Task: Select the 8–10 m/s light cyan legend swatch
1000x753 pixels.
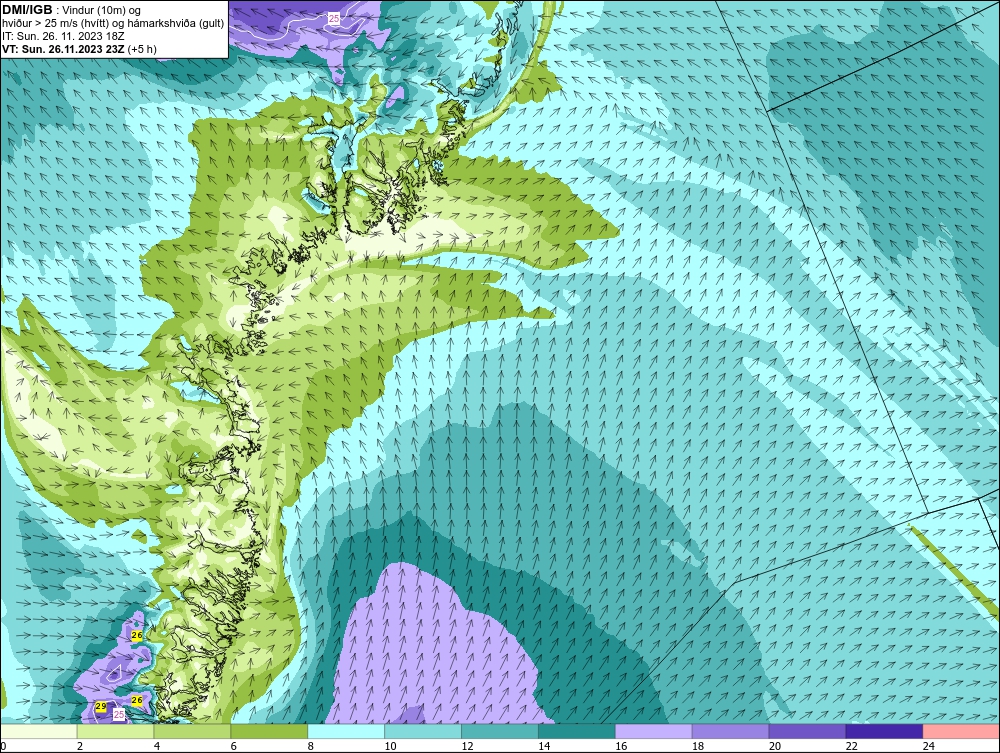Action: 346,731
